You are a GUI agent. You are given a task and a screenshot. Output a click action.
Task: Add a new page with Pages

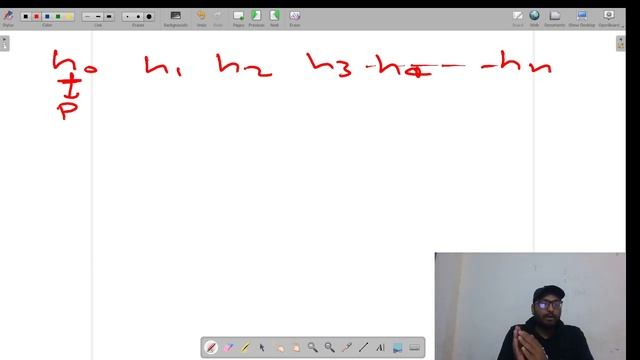(238, 18)
